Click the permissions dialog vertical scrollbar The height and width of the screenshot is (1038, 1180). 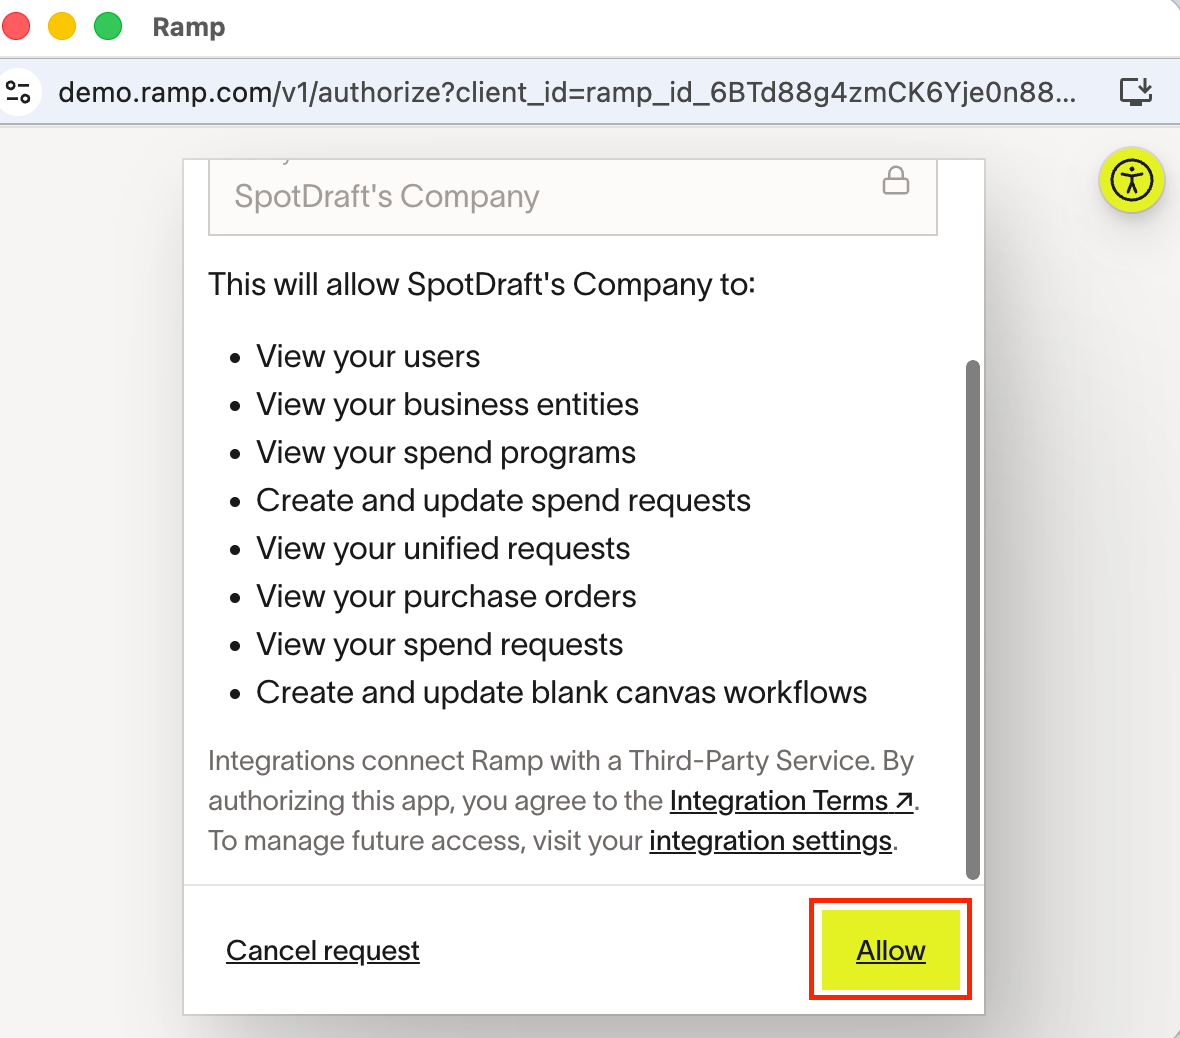[x=972, y=620]
